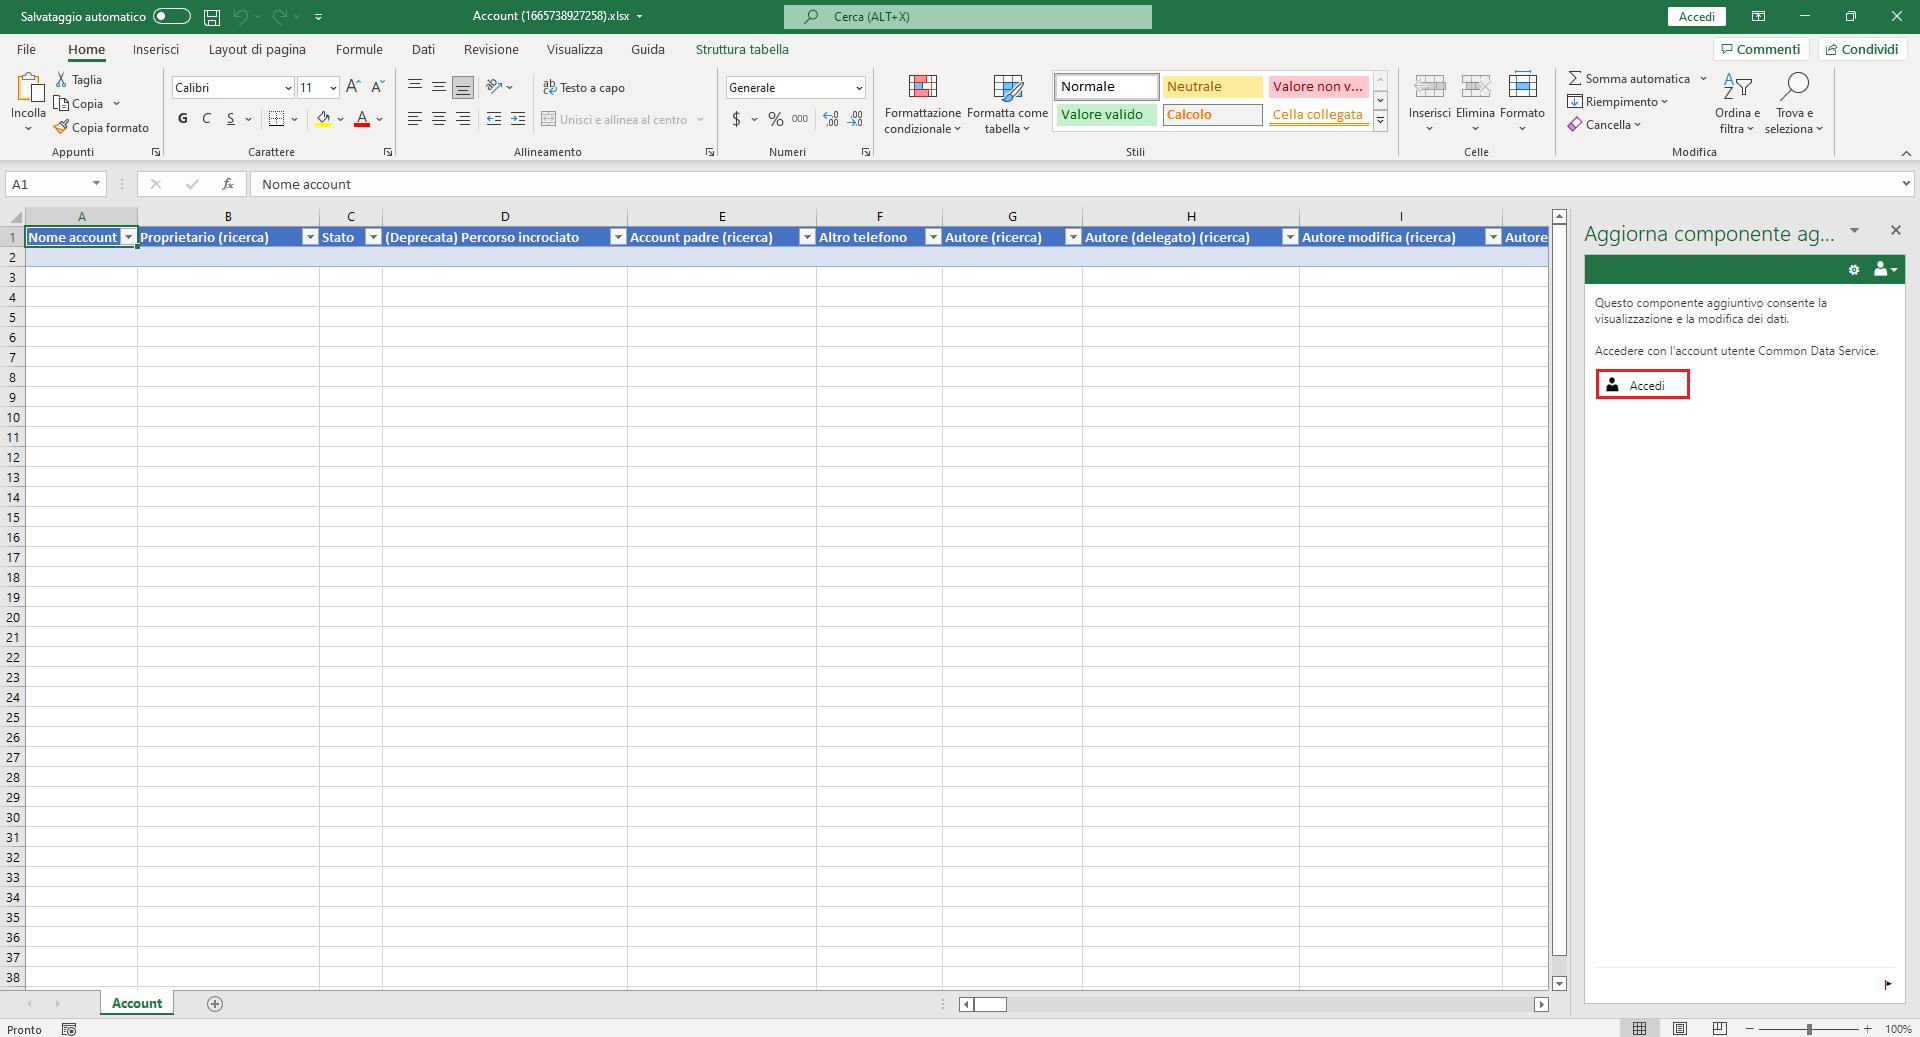Switch to Inserisci tab
1920x1037 pixels.
pyautogui.click(x=156, y=49)
